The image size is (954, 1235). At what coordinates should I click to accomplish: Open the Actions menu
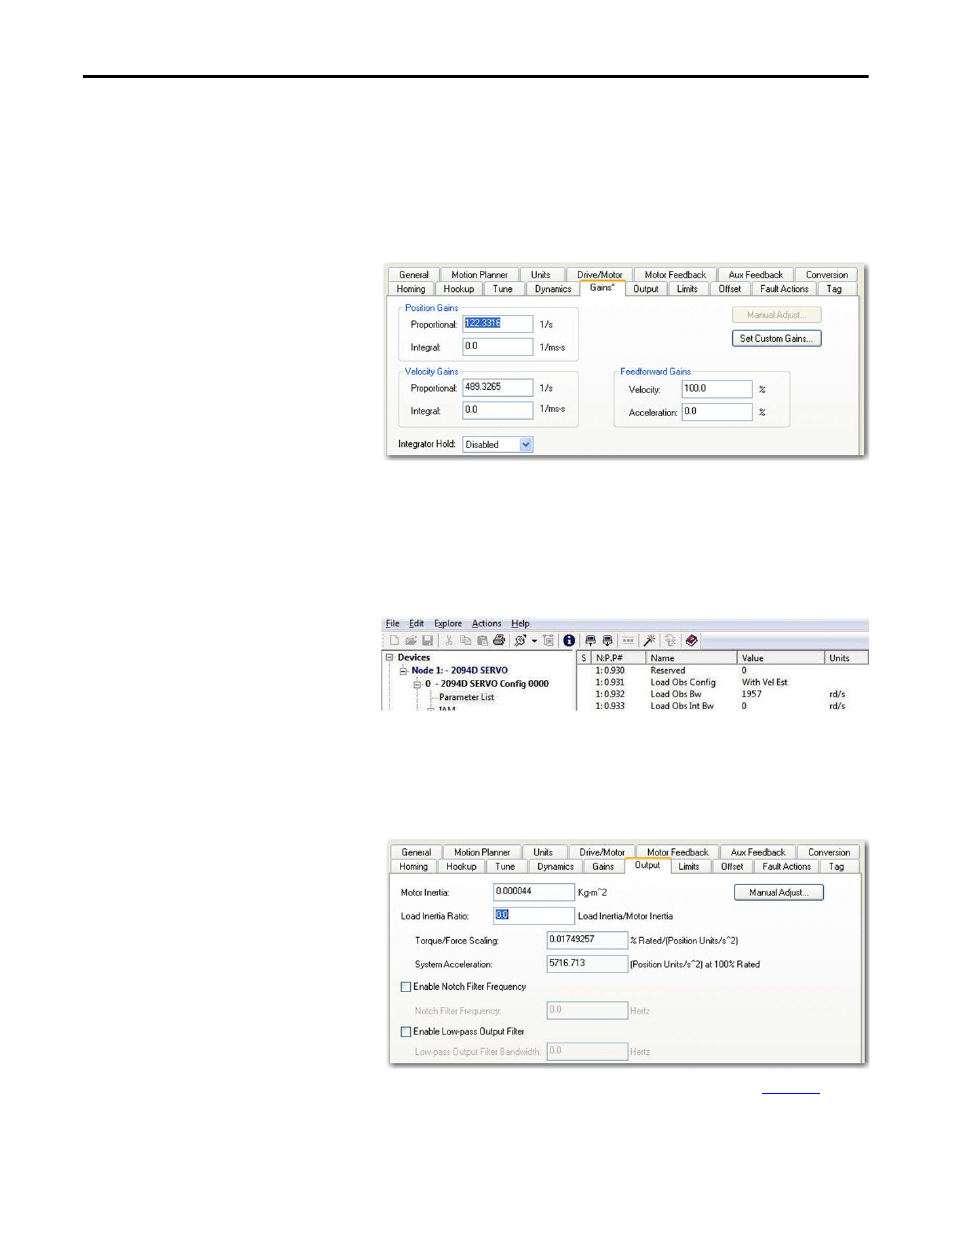coord(487,623)
